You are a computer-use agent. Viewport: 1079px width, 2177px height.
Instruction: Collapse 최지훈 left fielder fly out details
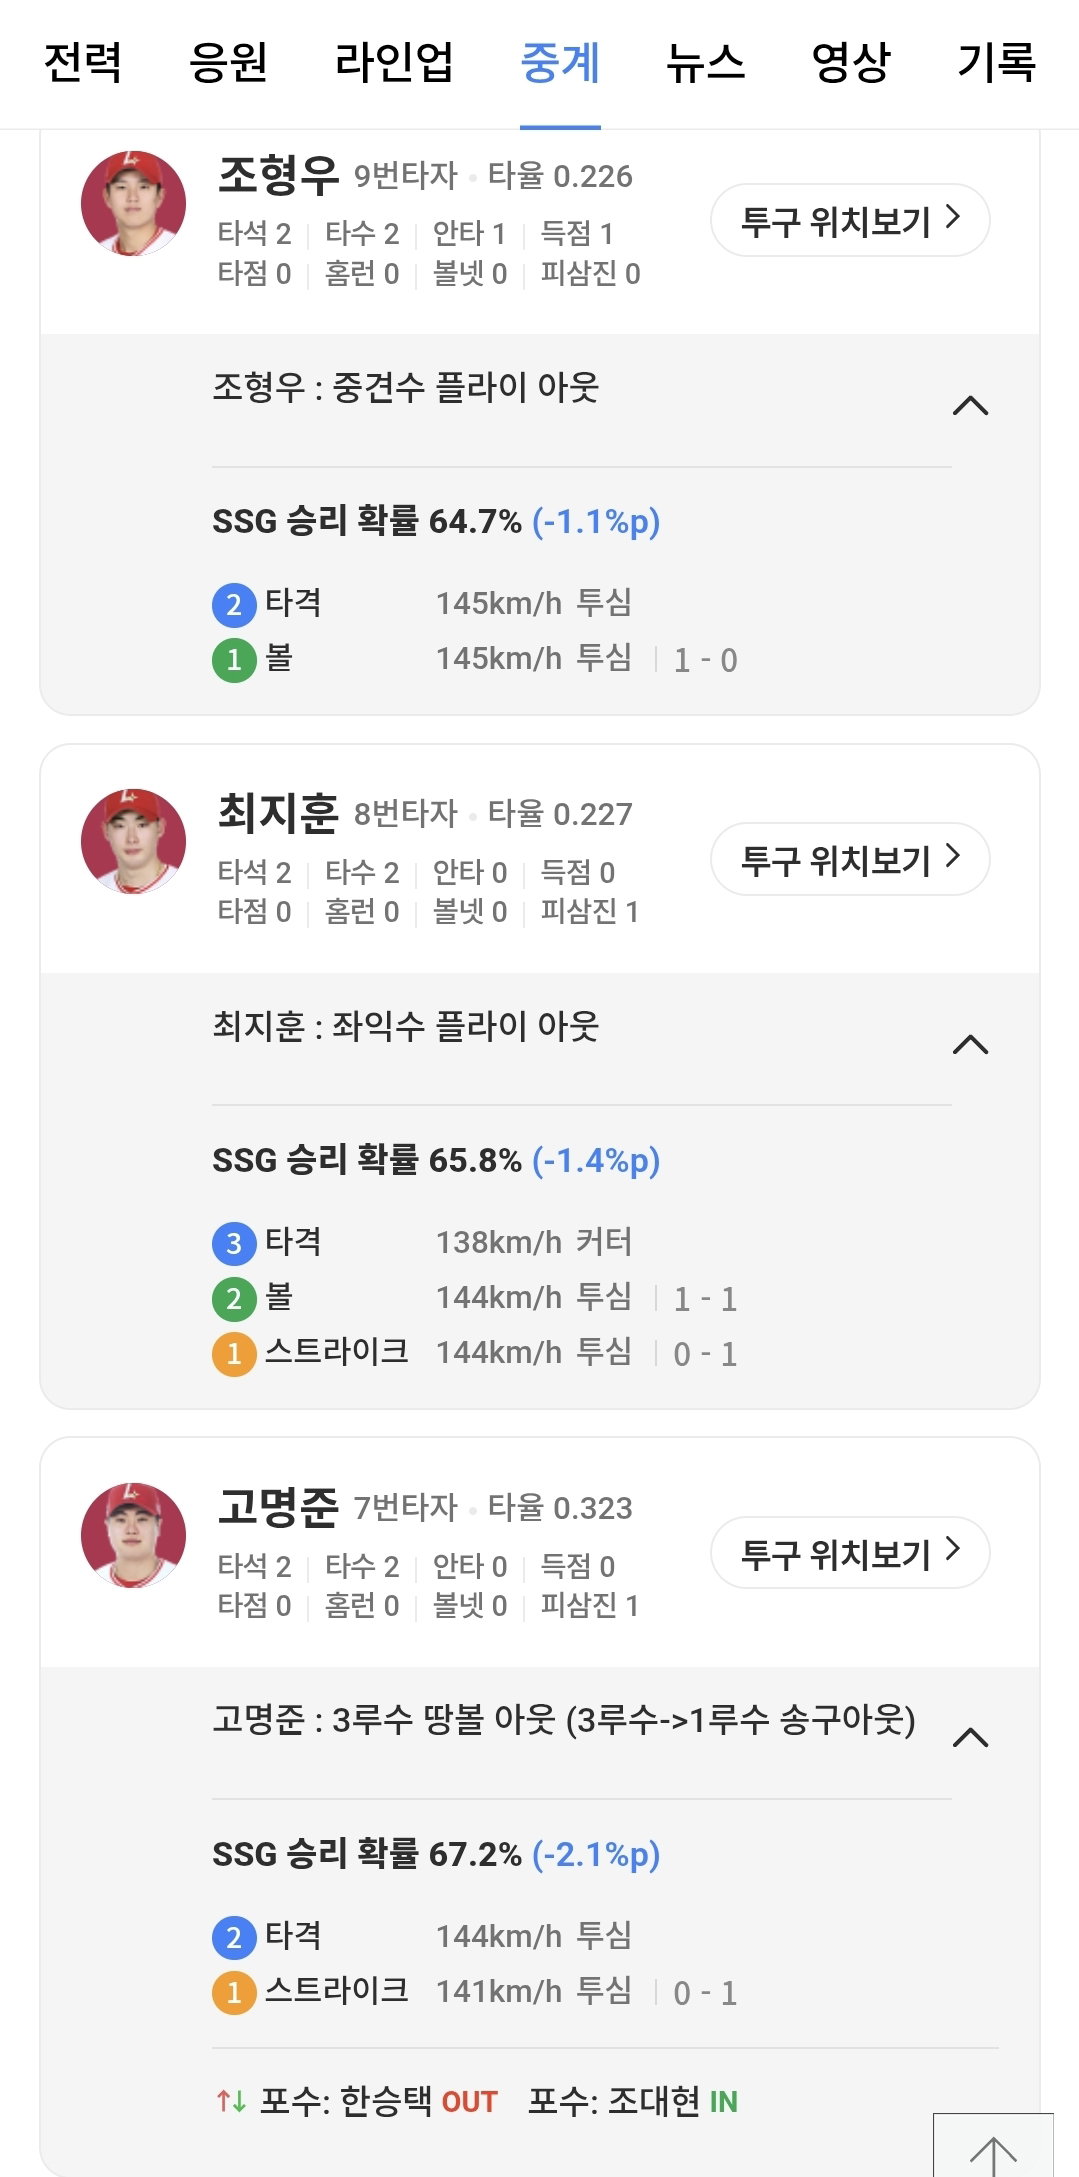tap(970, 1044)
